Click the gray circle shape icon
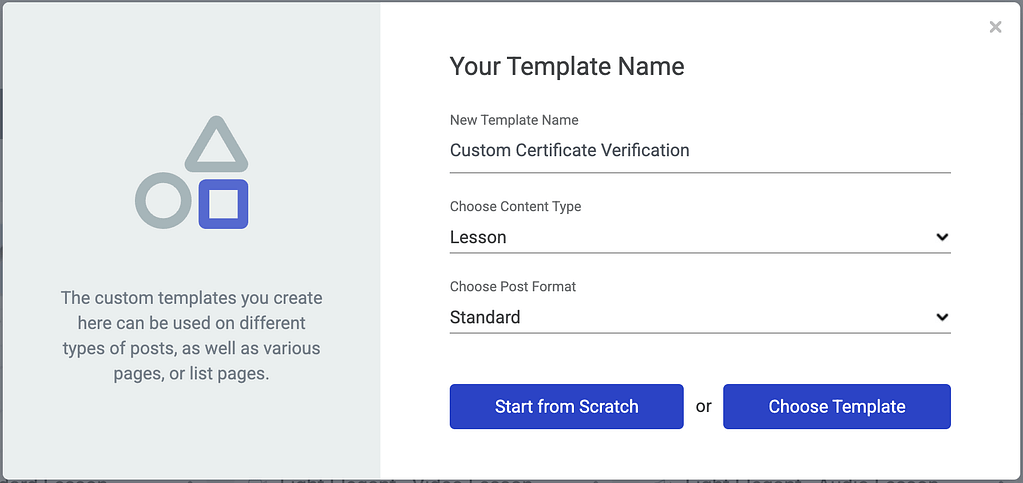The width and height of the screenshot is (1023, 483). pos(162,200)
